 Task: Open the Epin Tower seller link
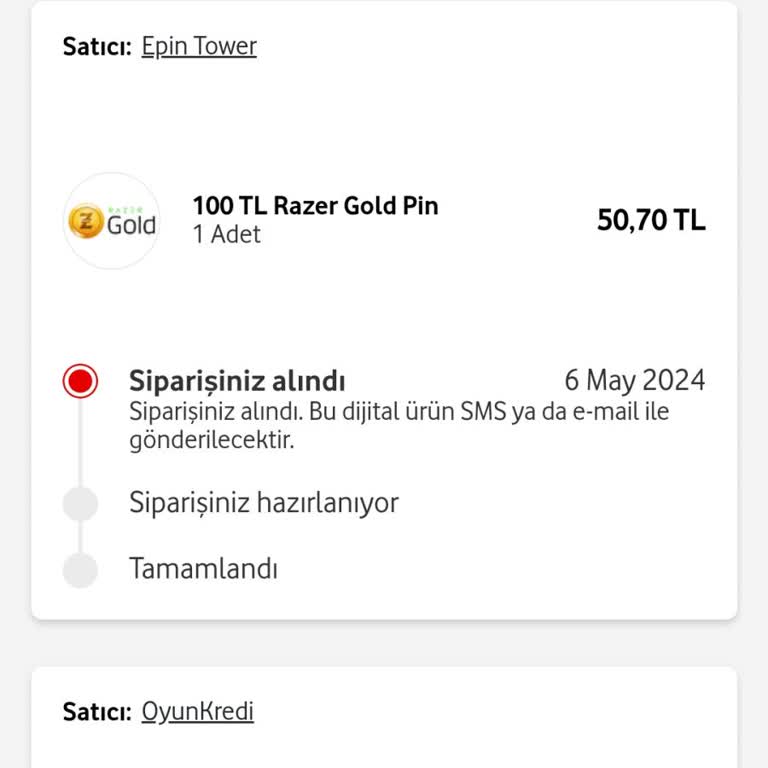point(199,47)
